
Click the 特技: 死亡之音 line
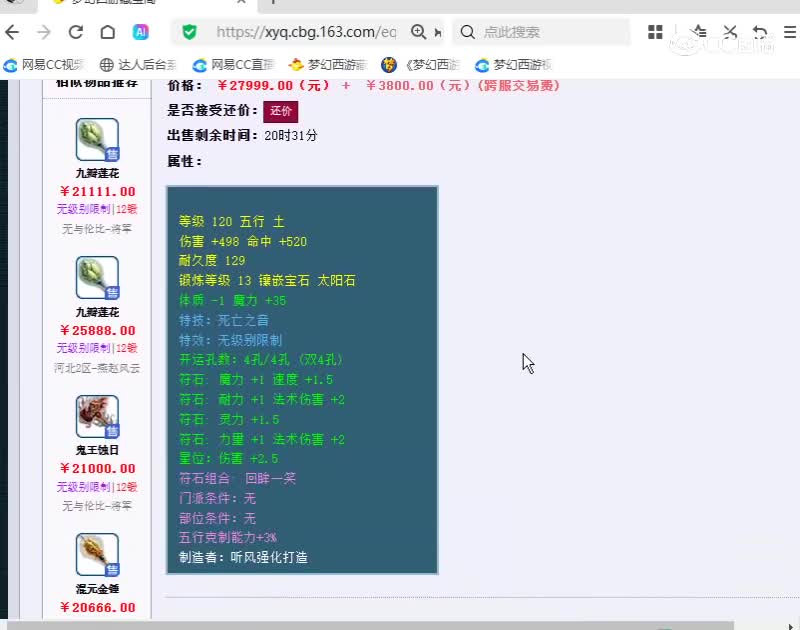pos(223,320)
